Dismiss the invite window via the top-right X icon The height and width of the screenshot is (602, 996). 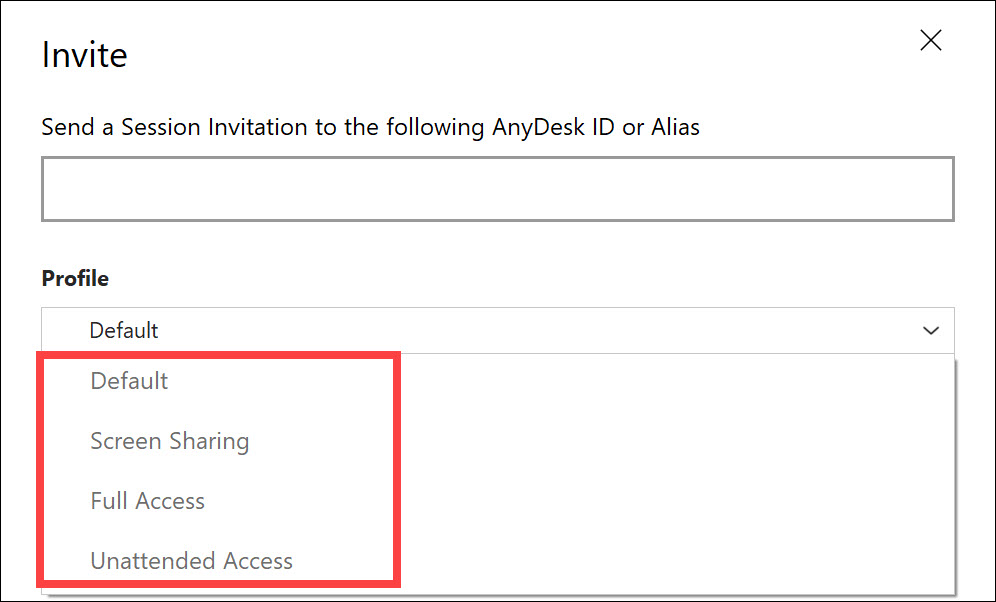(931, 41)
